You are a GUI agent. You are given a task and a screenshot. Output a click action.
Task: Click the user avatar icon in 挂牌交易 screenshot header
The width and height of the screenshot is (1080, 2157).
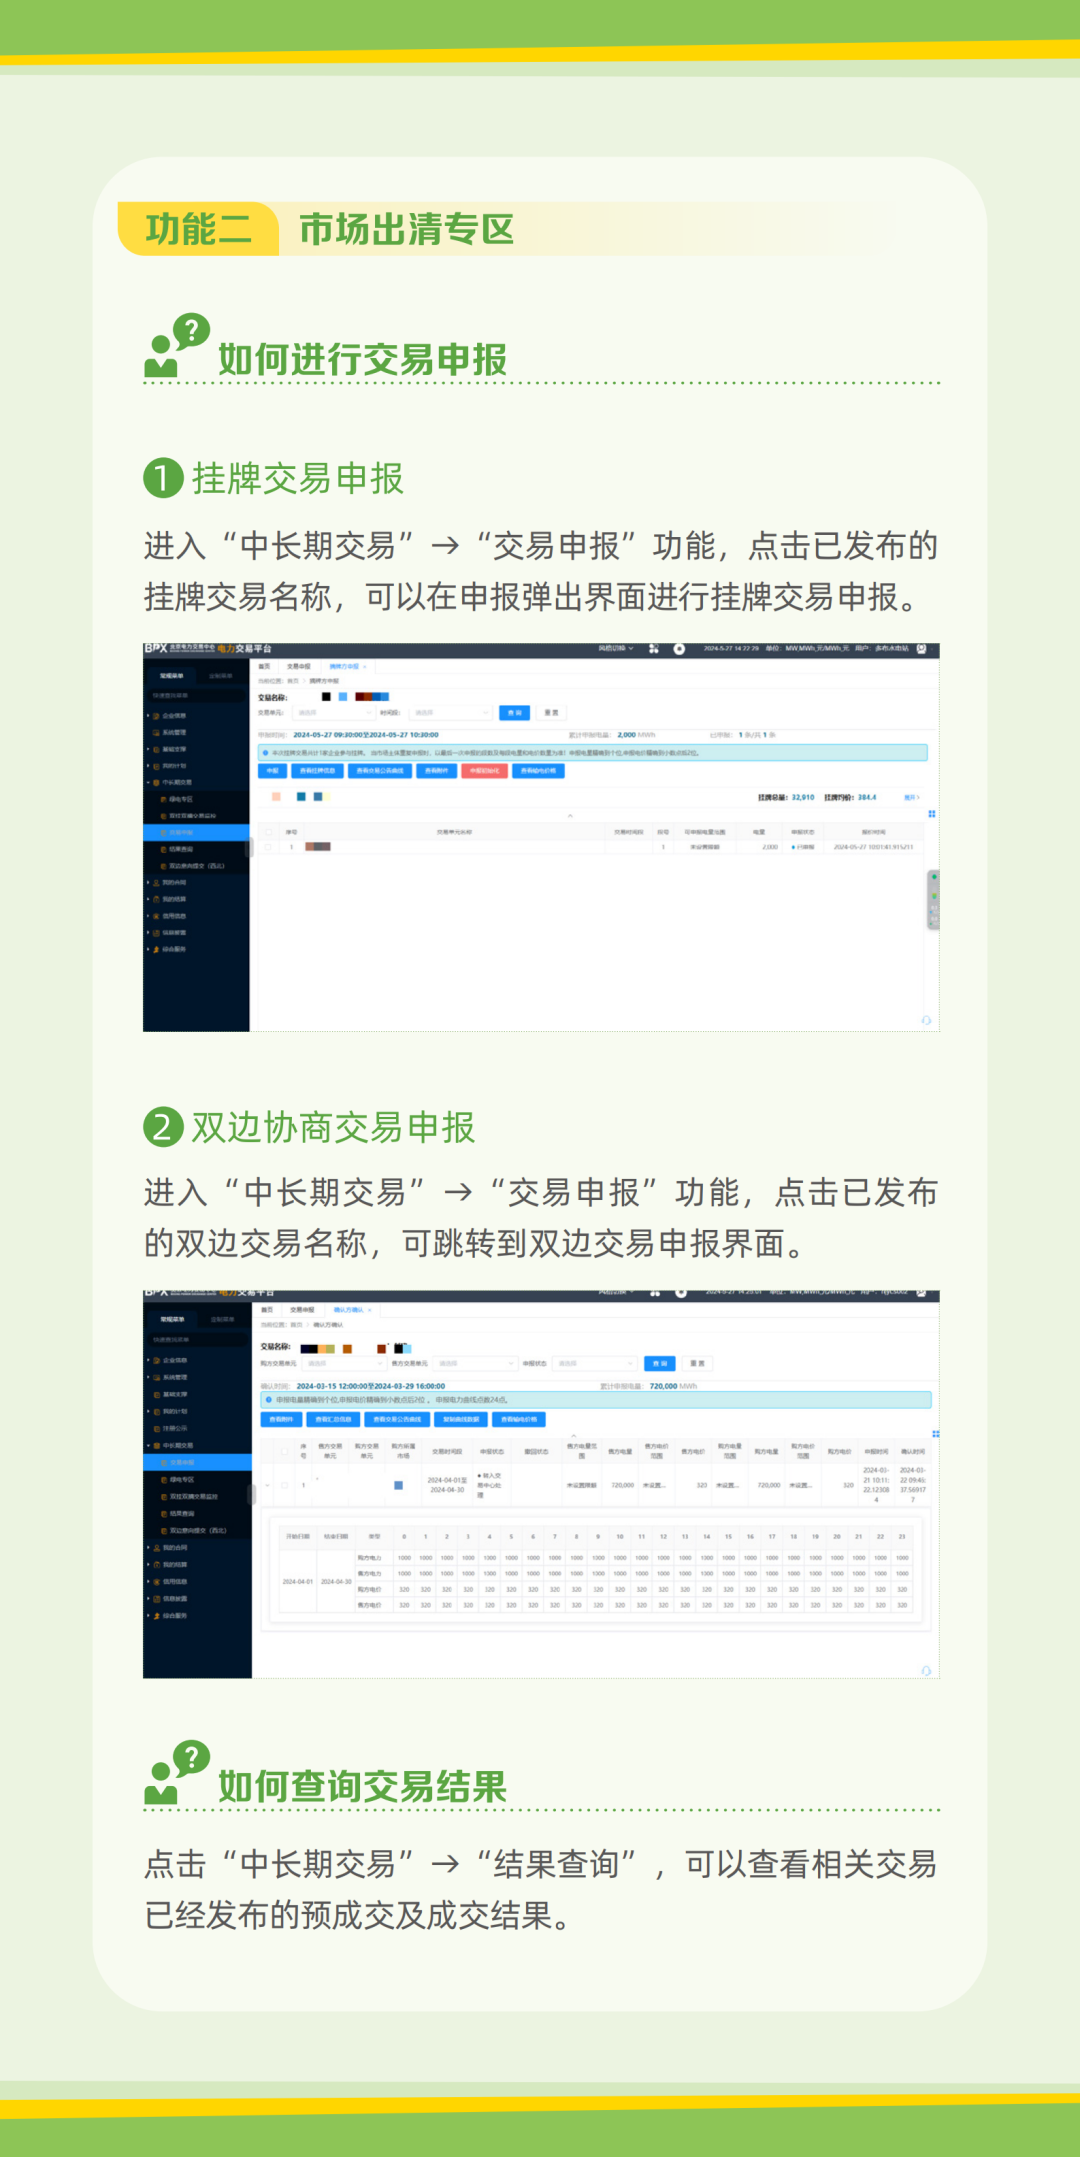[x=921, y=648]
